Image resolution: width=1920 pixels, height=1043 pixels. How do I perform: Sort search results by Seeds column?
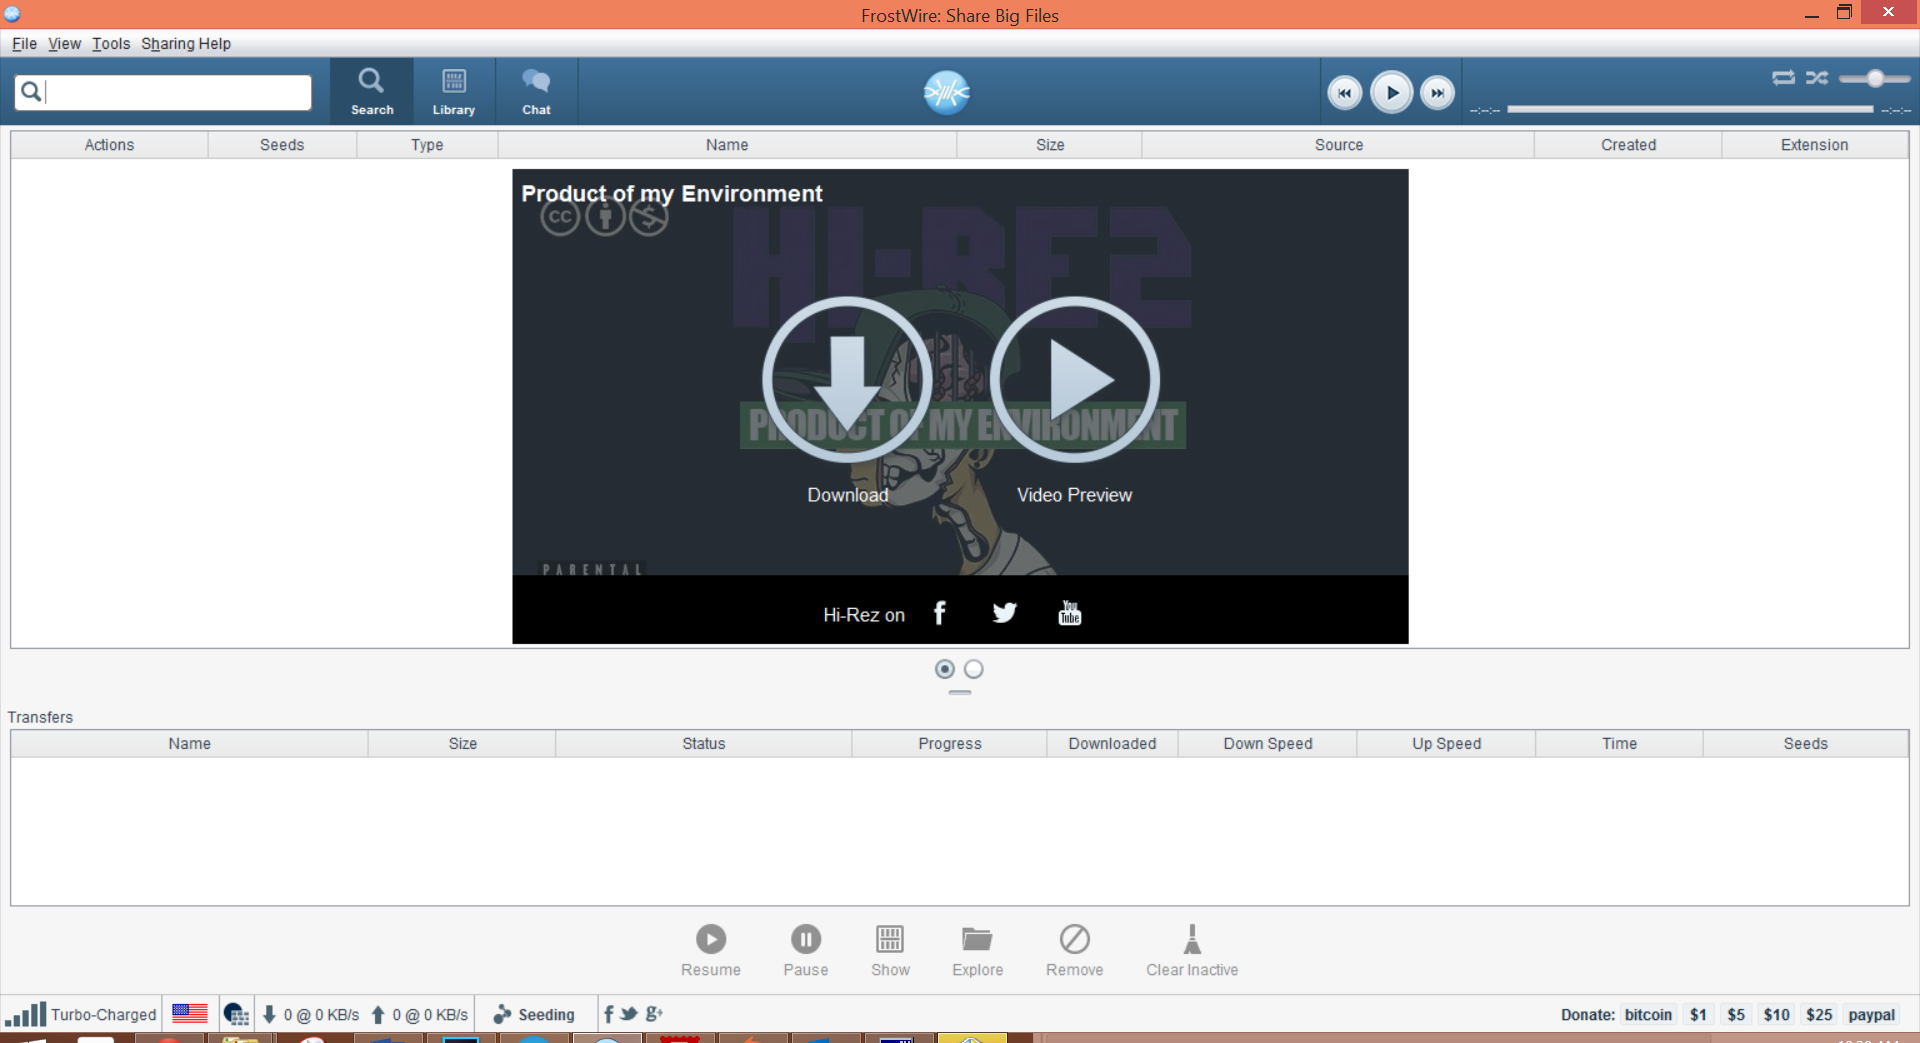coord(282,145)
